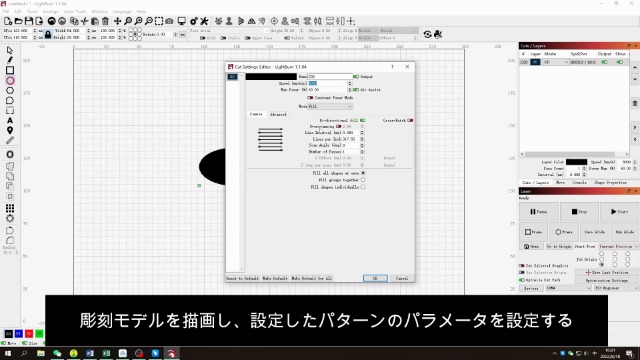Image resolution: width=640 pixels, height=360 pixels.
Task: Open the Laser Tools menu
Action: click(x=75, y=11)
